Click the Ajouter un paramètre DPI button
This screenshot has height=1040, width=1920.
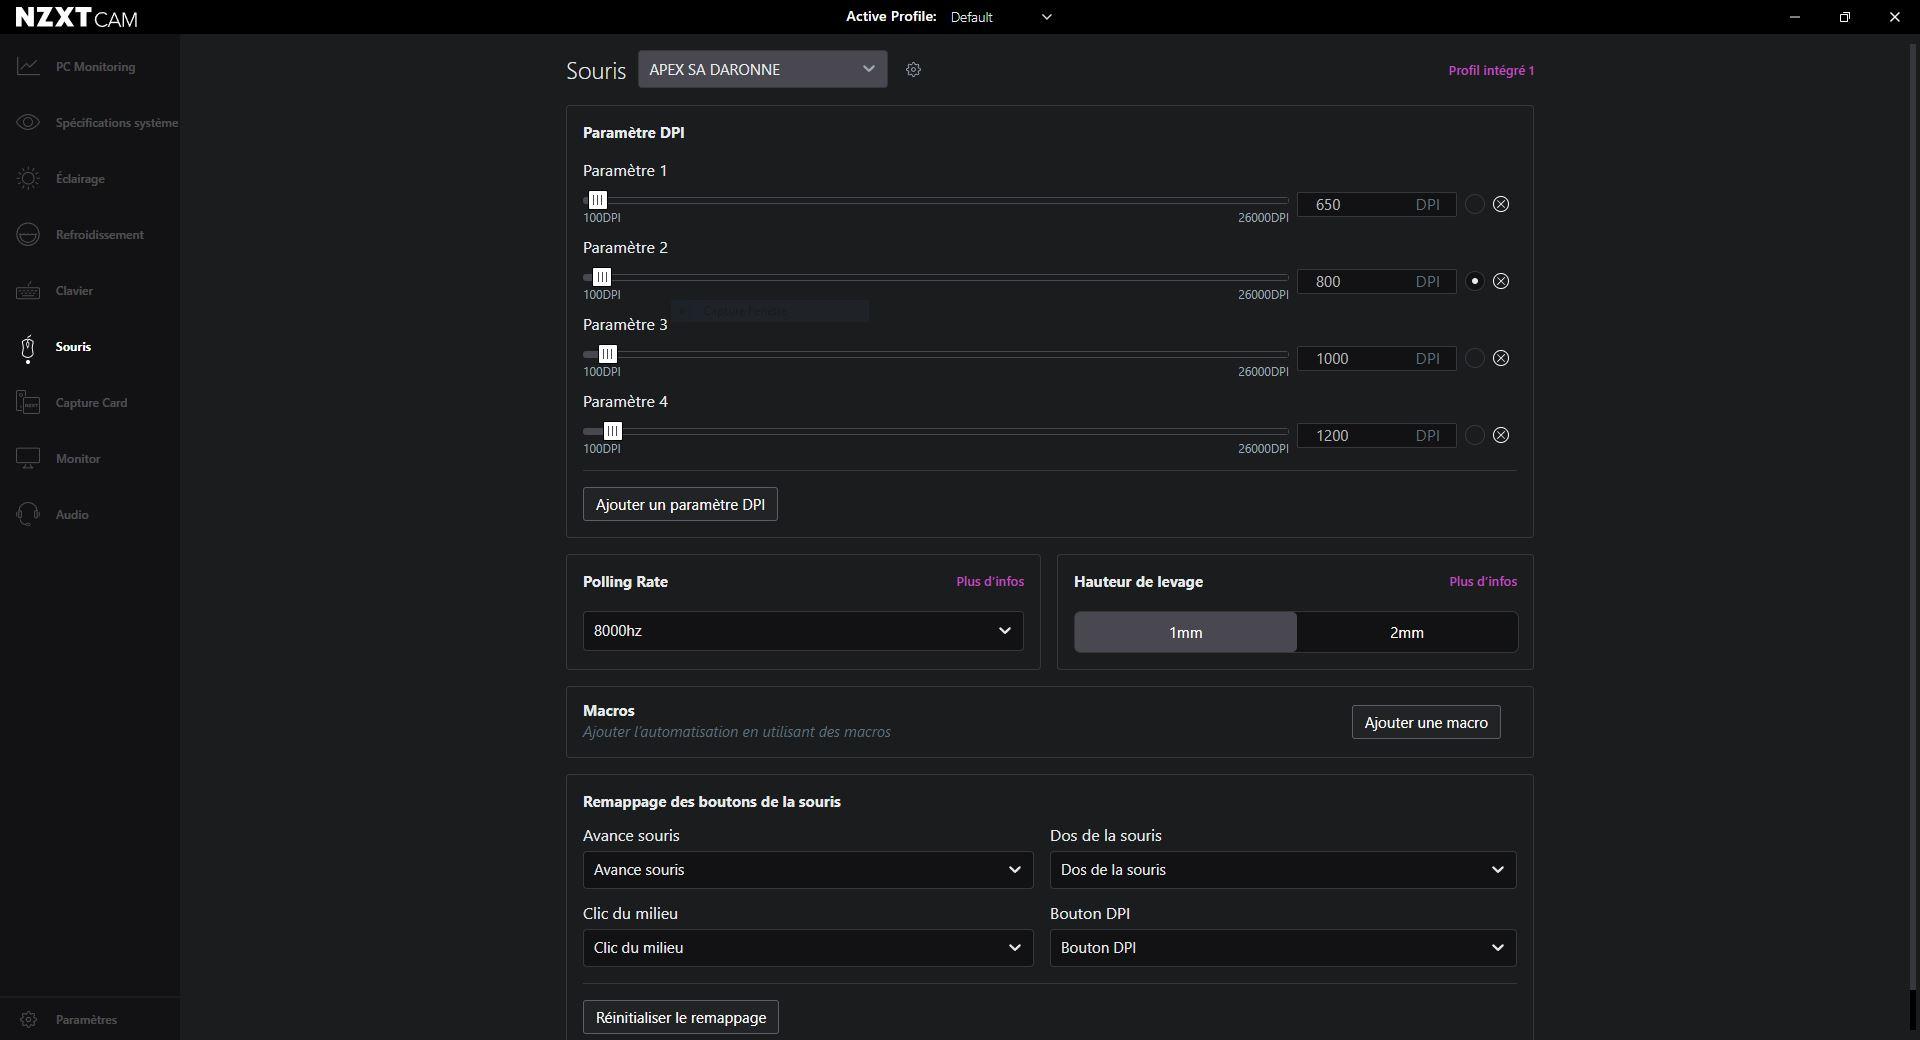[x=680, y=505]
